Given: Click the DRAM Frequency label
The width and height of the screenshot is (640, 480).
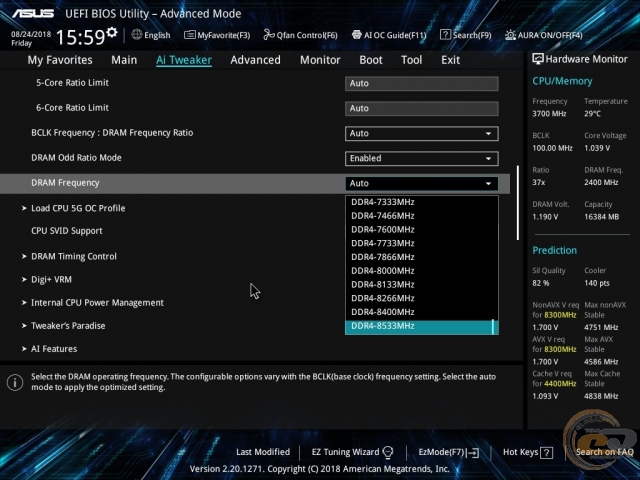Looking at the screenshot, I should 65,183.
